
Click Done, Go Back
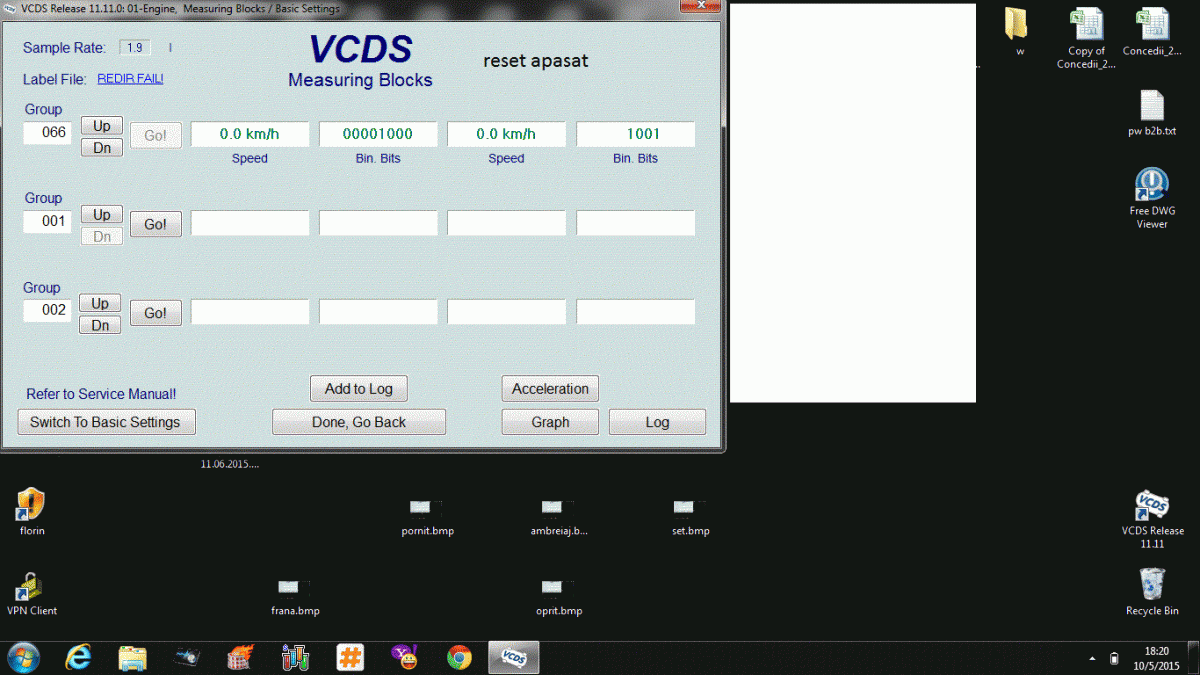coord(359,422)
